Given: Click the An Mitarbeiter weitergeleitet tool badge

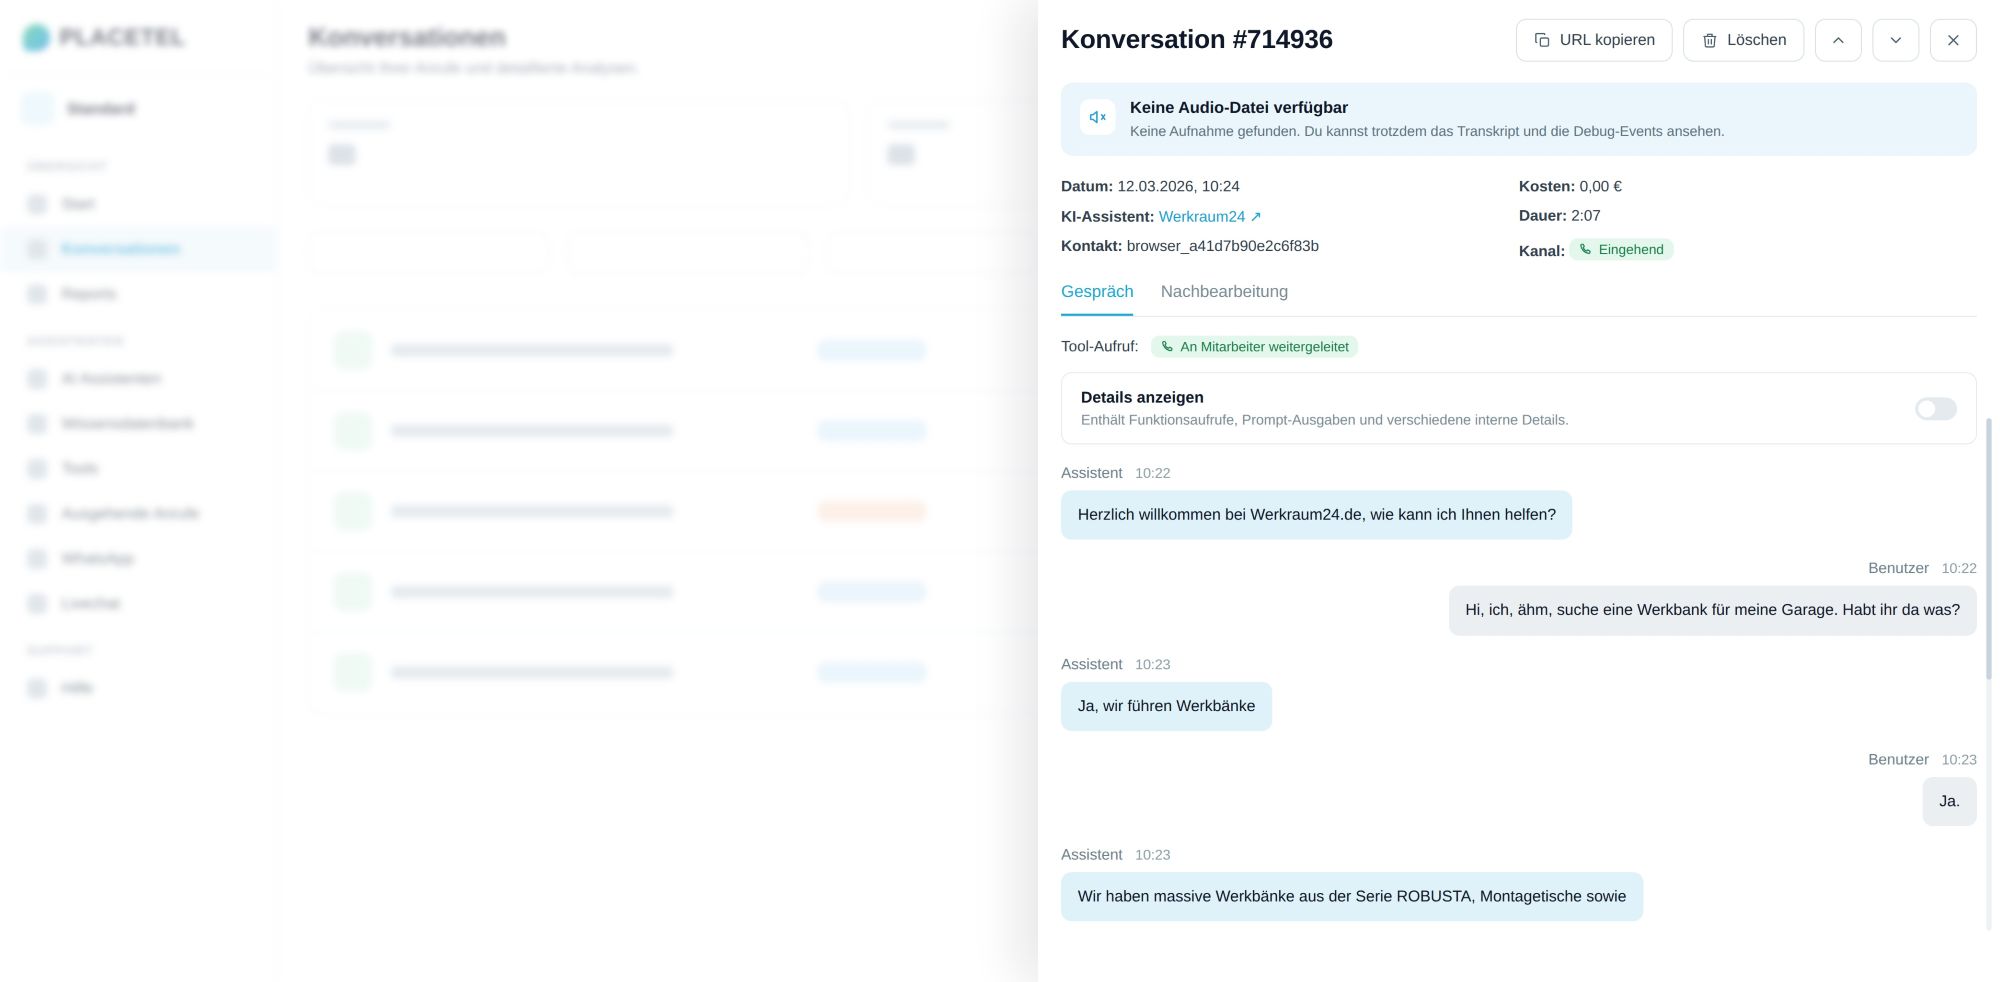Looking at the screenshot, I should click(1254, 347).
